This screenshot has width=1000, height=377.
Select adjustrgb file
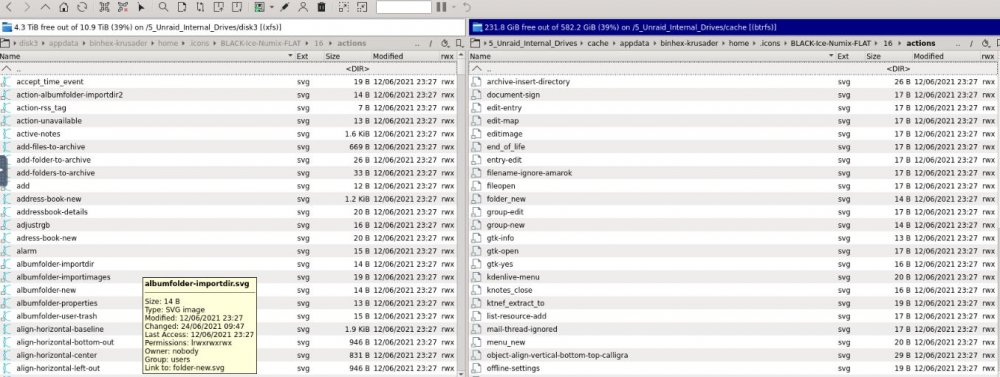pyautogui.click(x=33, y=225)
